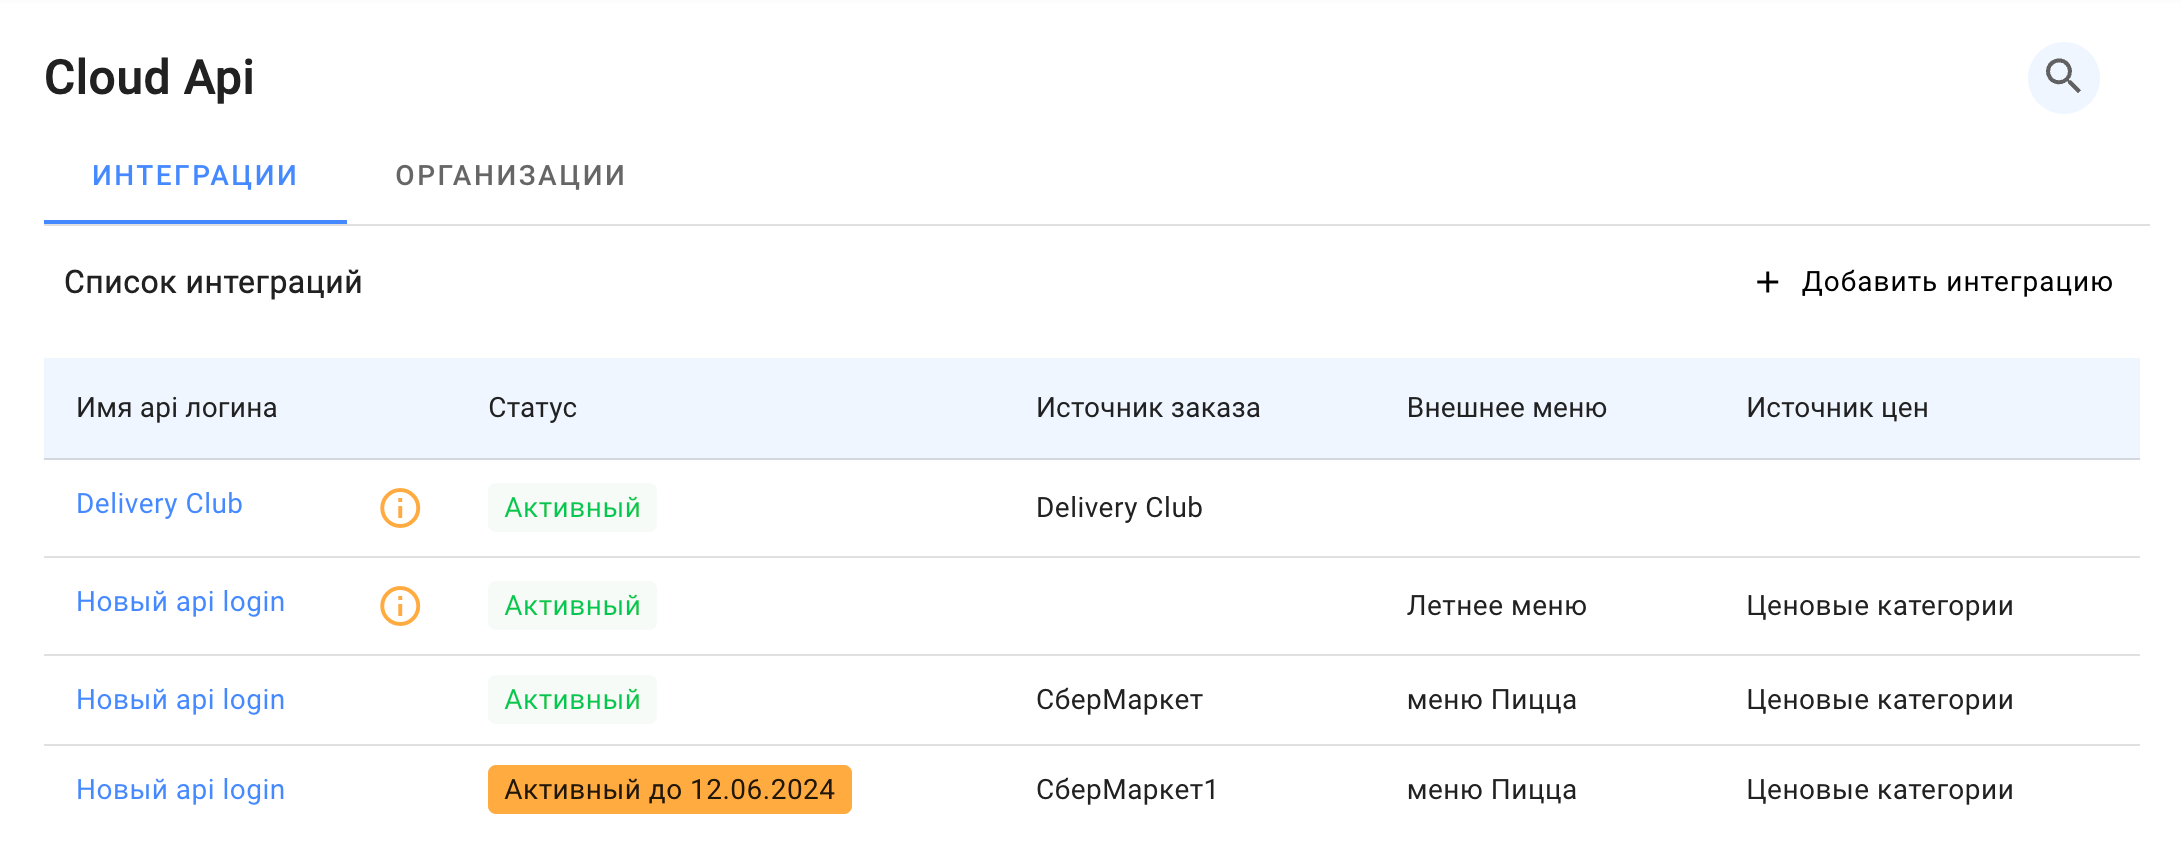The image size is (2182, 860).
Task: Click the info icon next to Delivery Club
Action: click(x=398, y=507)
